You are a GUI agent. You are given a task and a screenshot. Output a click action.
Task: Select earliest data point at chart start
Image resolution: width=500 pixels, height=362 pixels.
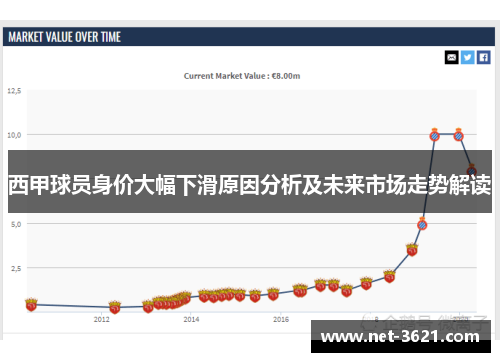(31, 305)
